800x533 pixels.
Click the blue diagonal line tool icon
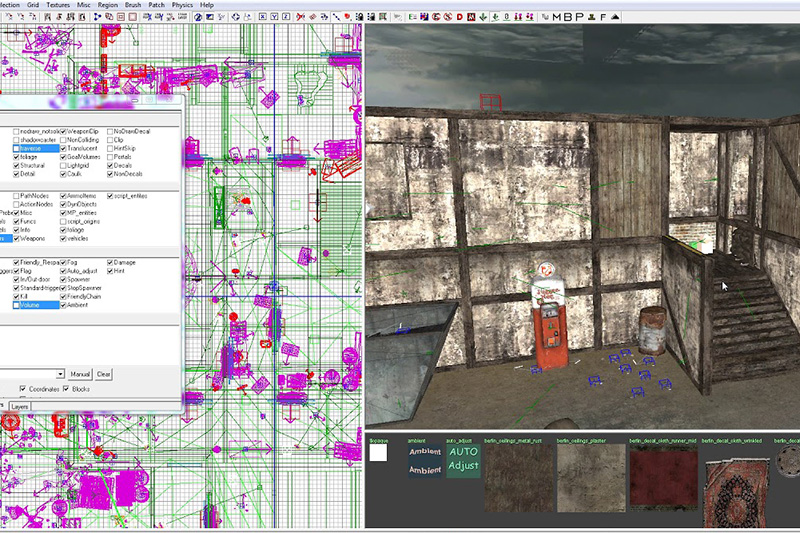click(x=336, y=17)
